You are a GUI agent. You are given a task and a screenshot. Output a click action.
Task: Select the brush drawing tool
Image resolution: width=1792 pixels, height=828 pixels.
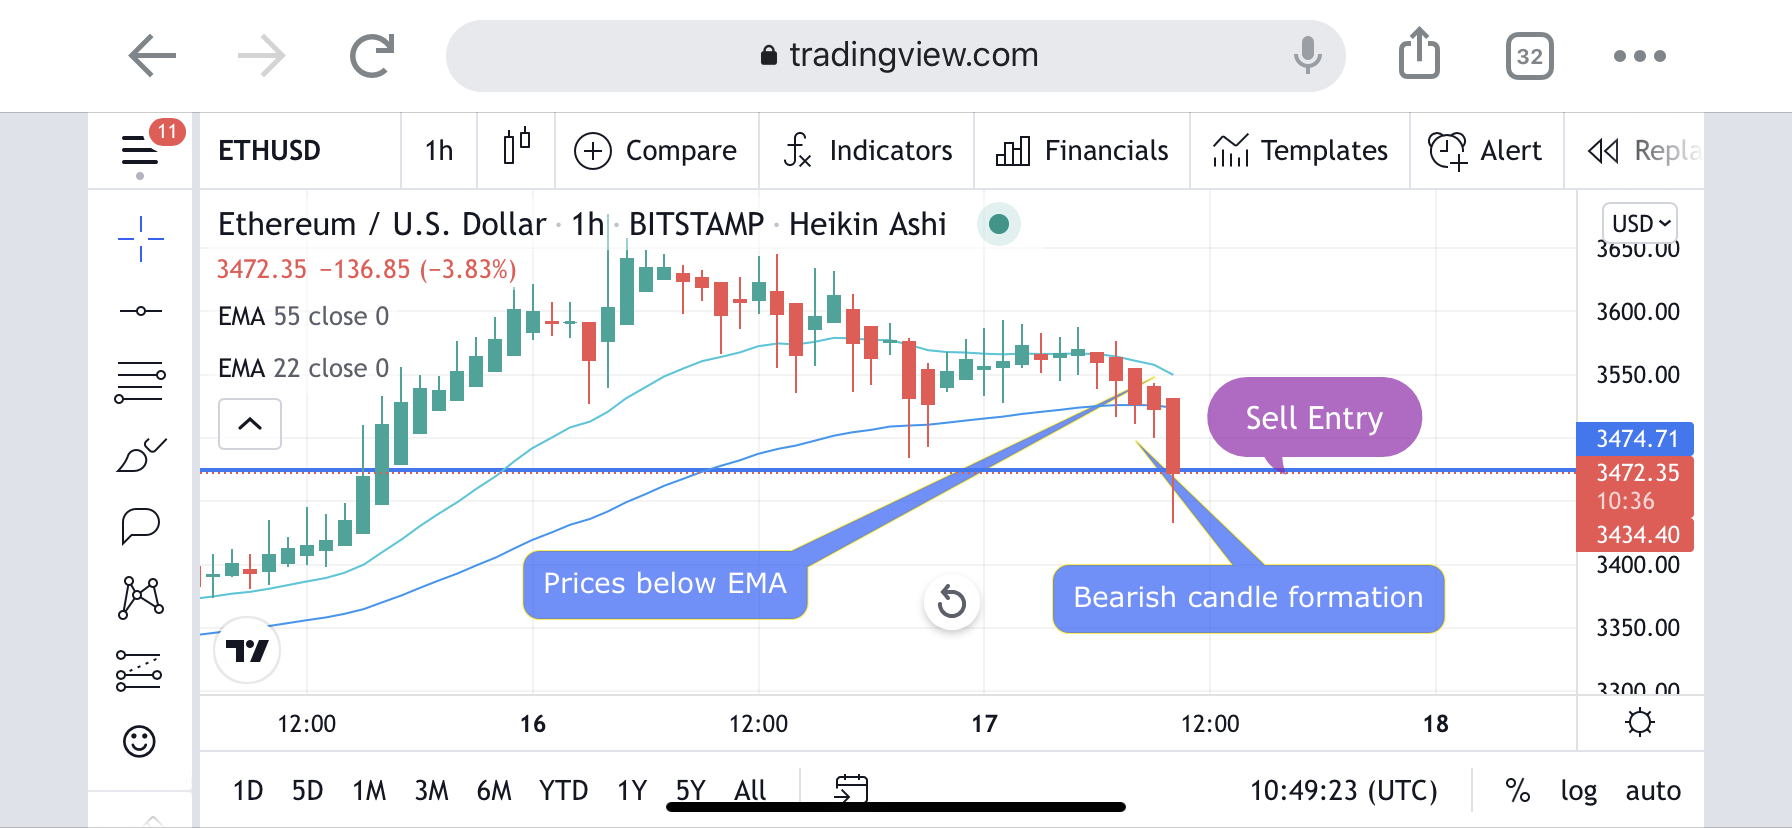[140, 455]
